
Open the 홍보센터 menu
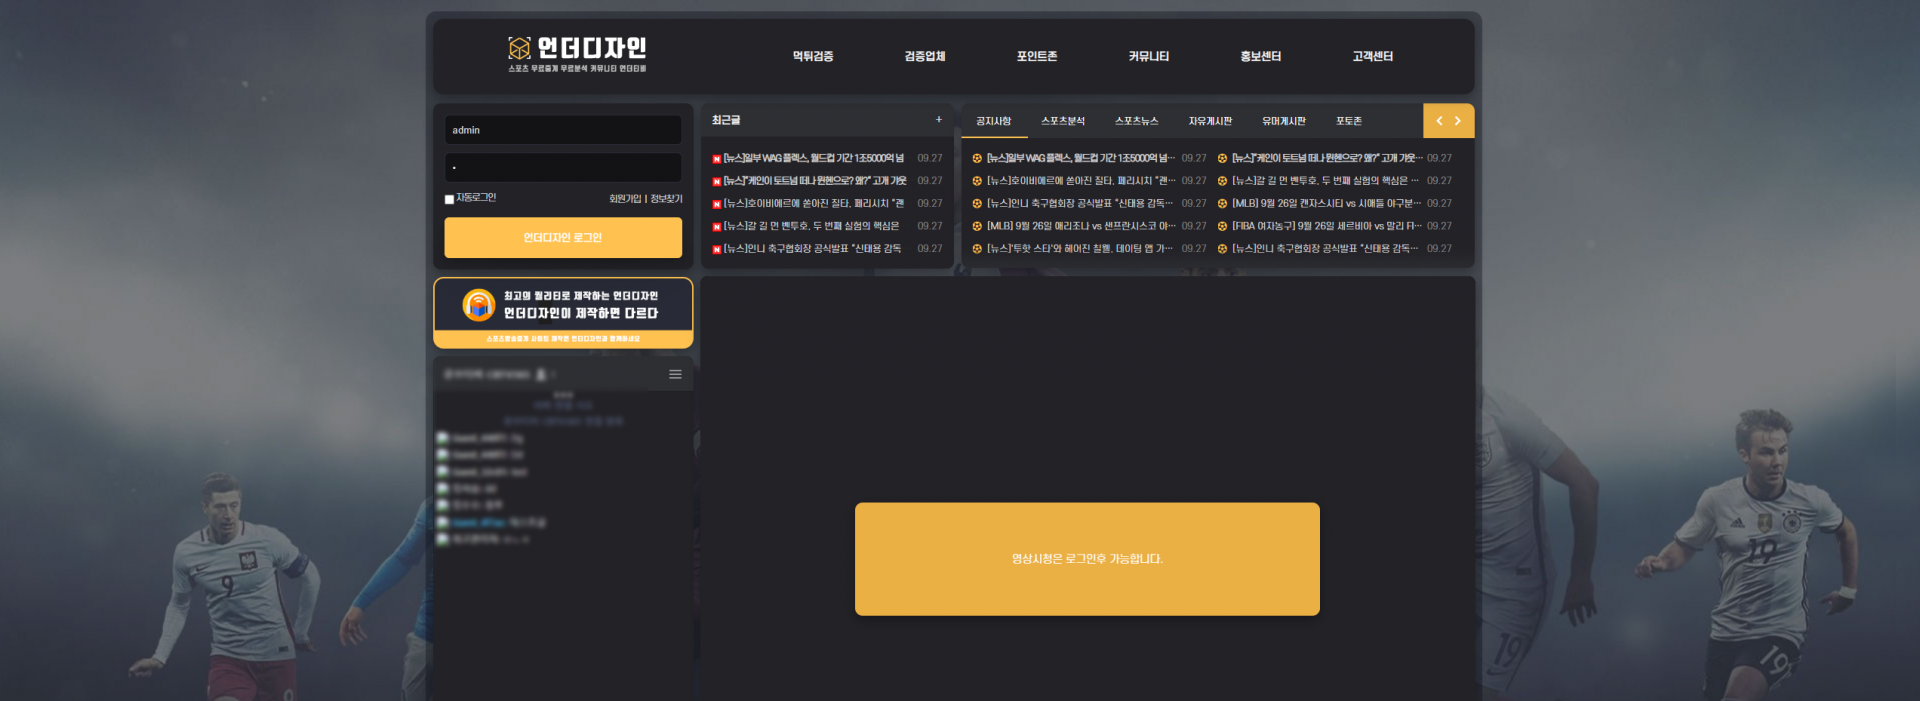(1261, 56)
